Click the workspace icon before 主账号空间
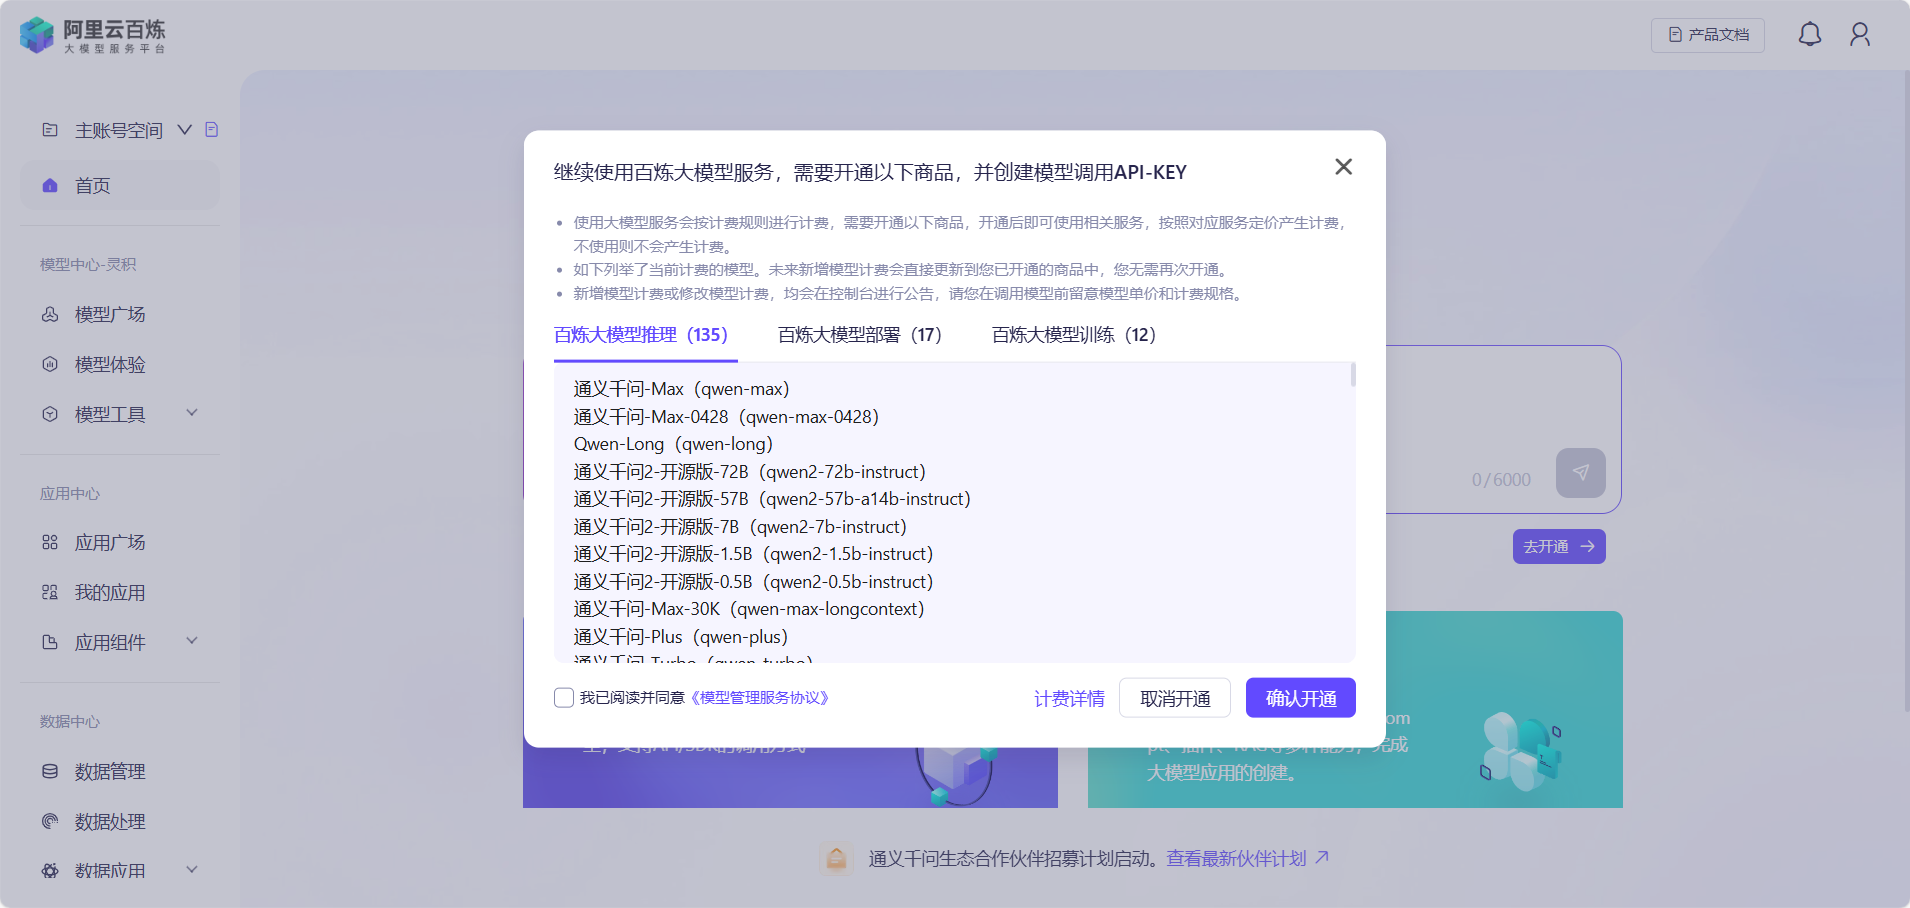Viewport: 1910px width, 908px height. (x=50, y=130)
